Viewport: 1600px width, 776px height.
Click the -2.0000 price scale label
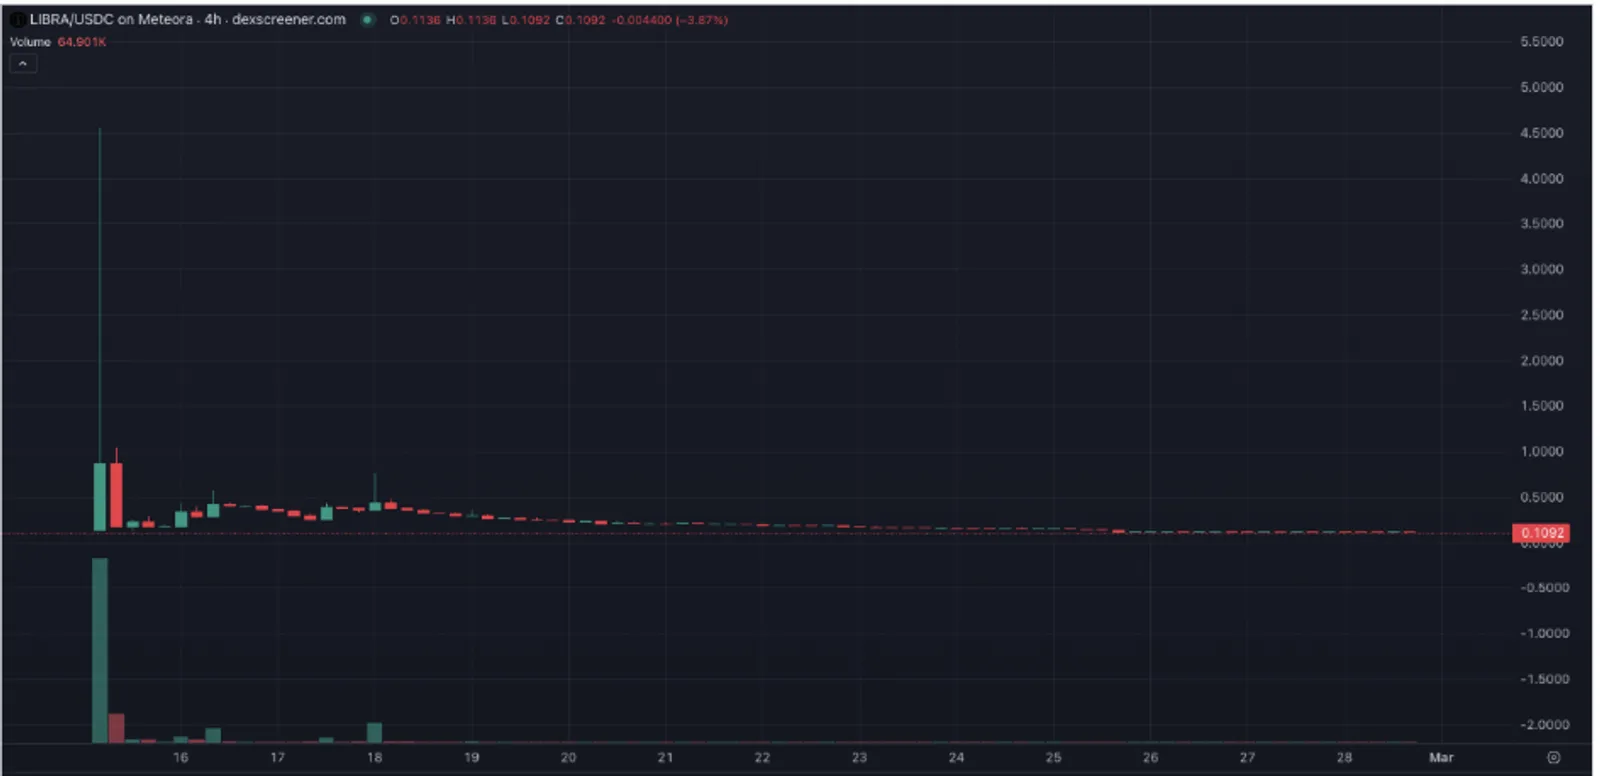click(x=1544, y=724)
